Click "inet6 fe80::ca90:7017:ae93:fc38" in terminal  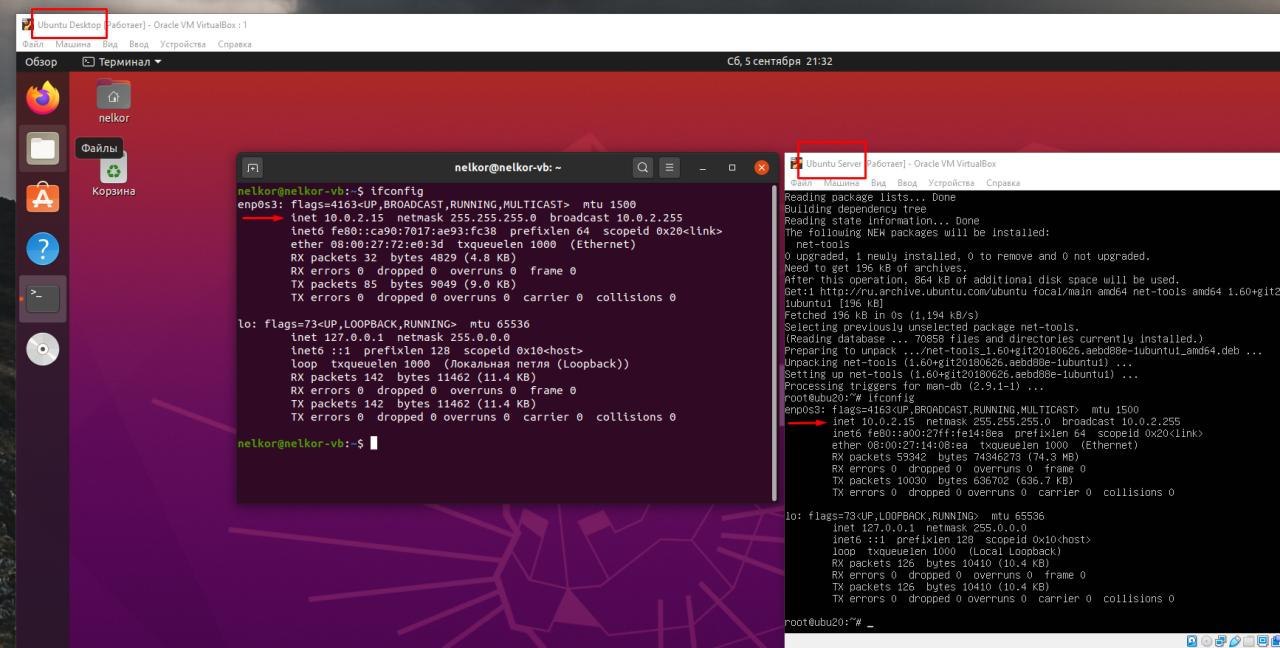tap(393, 231)
